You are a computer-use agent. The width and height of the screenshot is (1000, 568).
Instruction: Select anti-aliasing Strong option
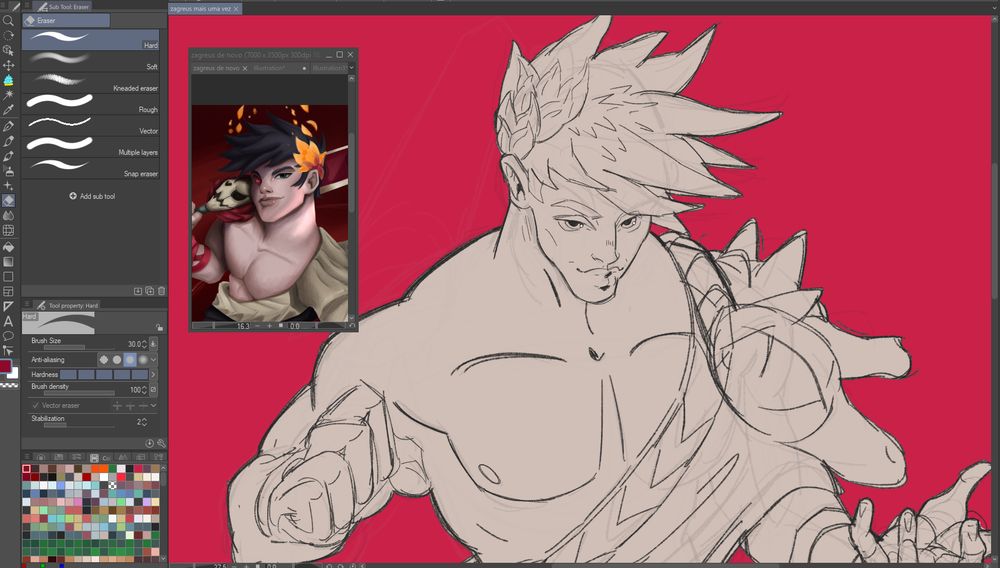pyautogui.click(x=143, y=360)
